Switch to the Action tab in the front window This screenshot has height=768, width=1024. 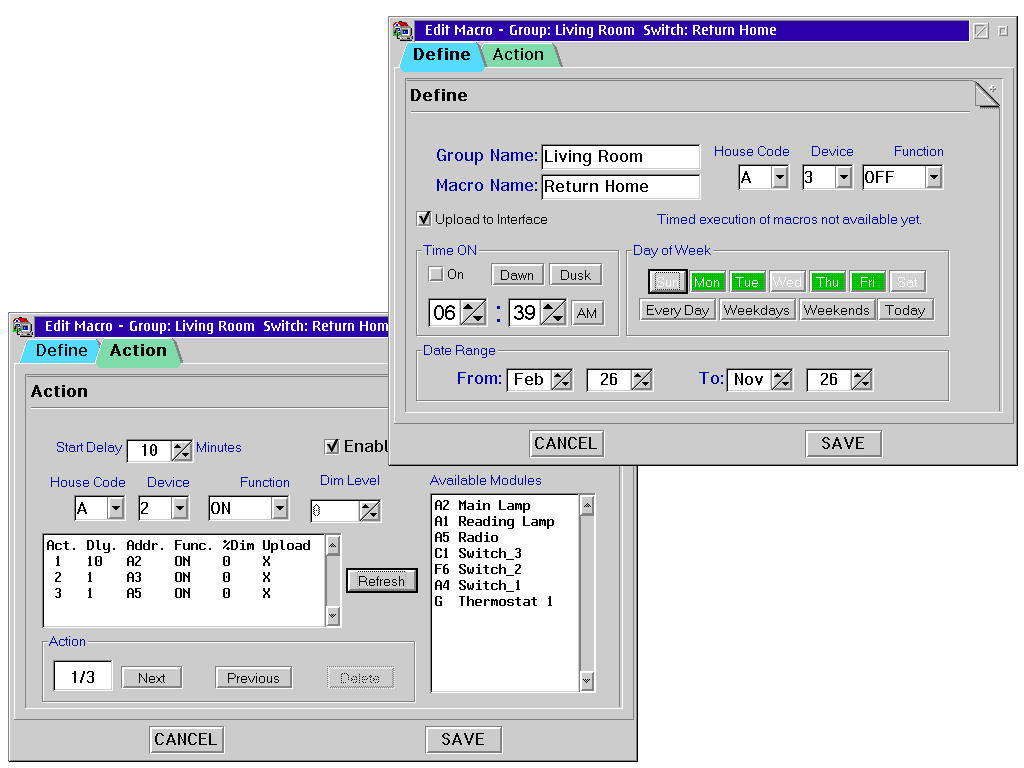tap(519, 55)
